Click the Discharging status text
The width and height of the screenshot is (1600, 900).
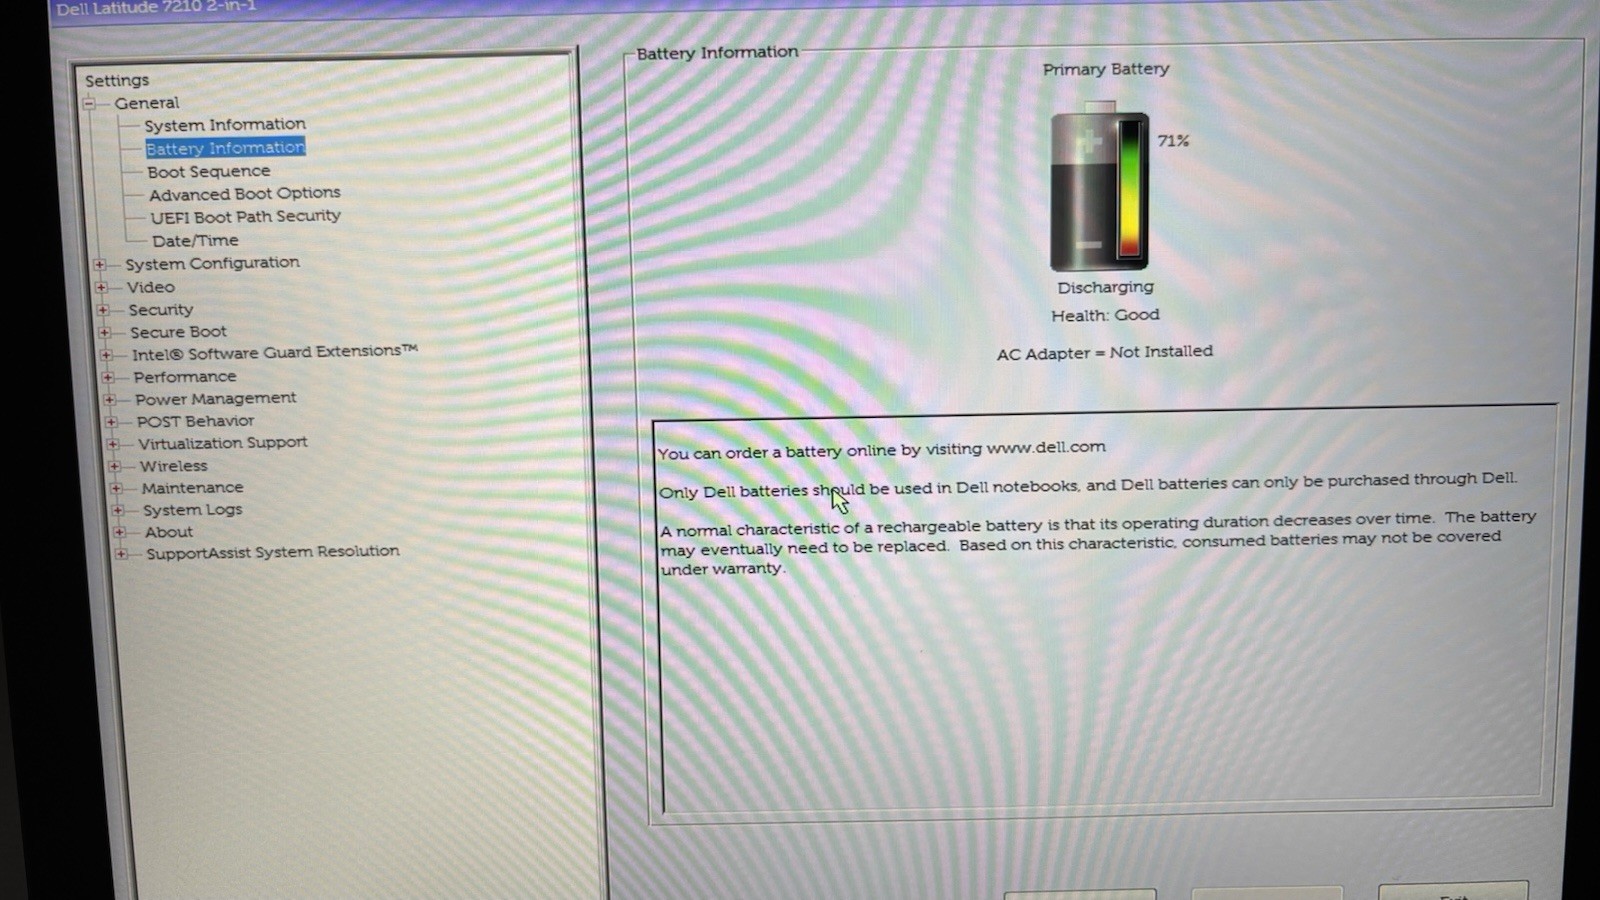(1106, 287)
